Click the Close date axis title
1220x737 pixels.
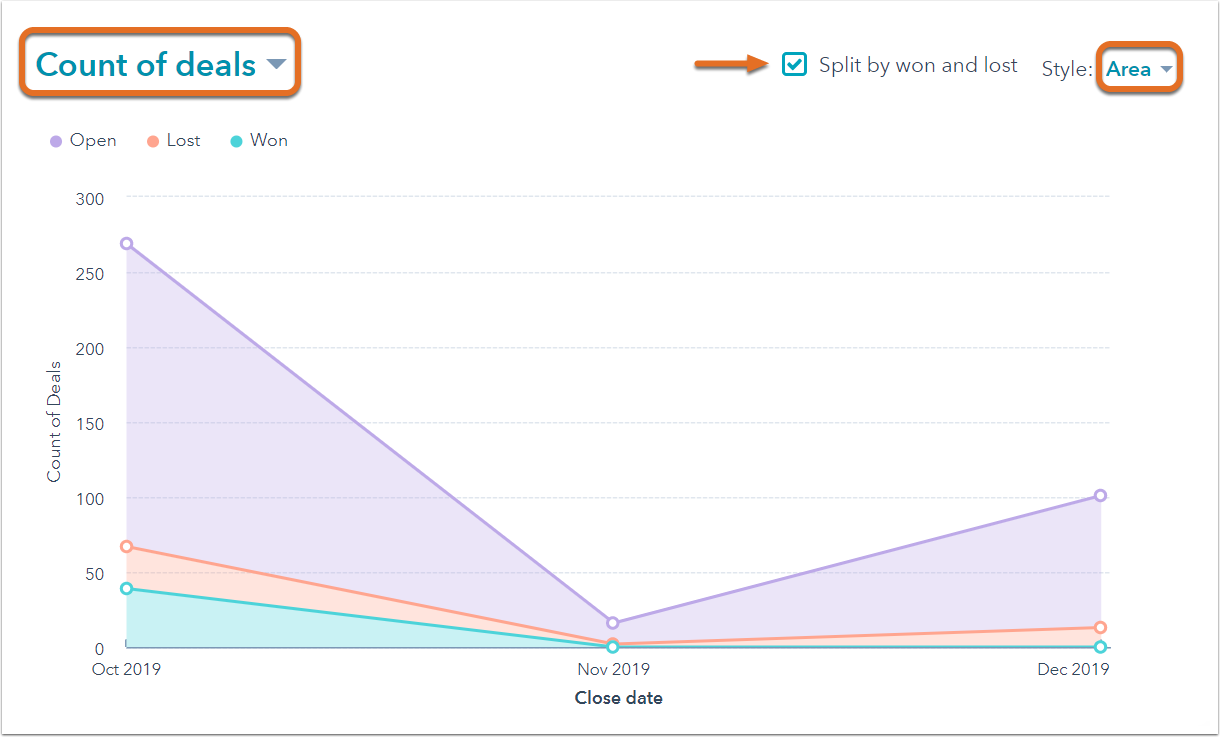(x=618, y=698)
